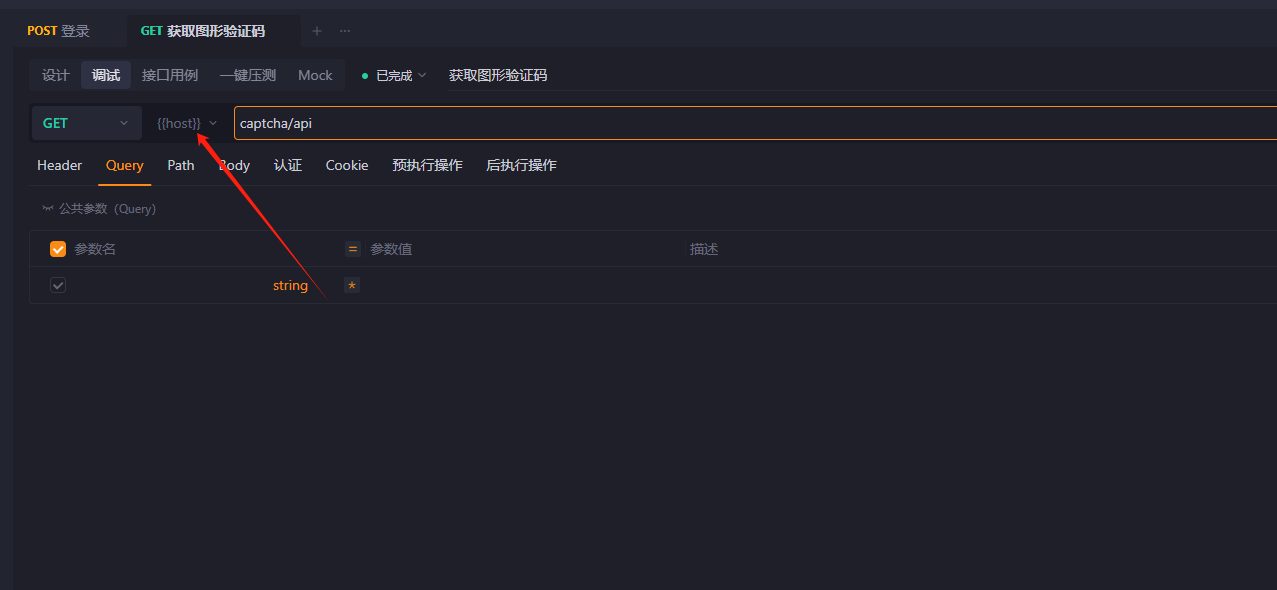
Task: Select the GET 获取图形验证码 tab
Action: point(203,31)
